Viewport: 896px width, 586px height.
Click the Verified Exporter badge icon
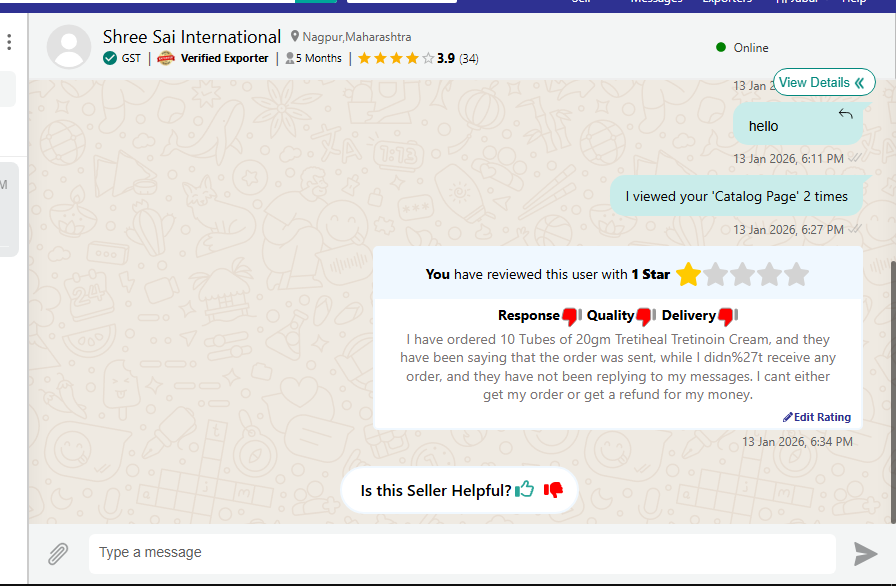coord(166,58)
